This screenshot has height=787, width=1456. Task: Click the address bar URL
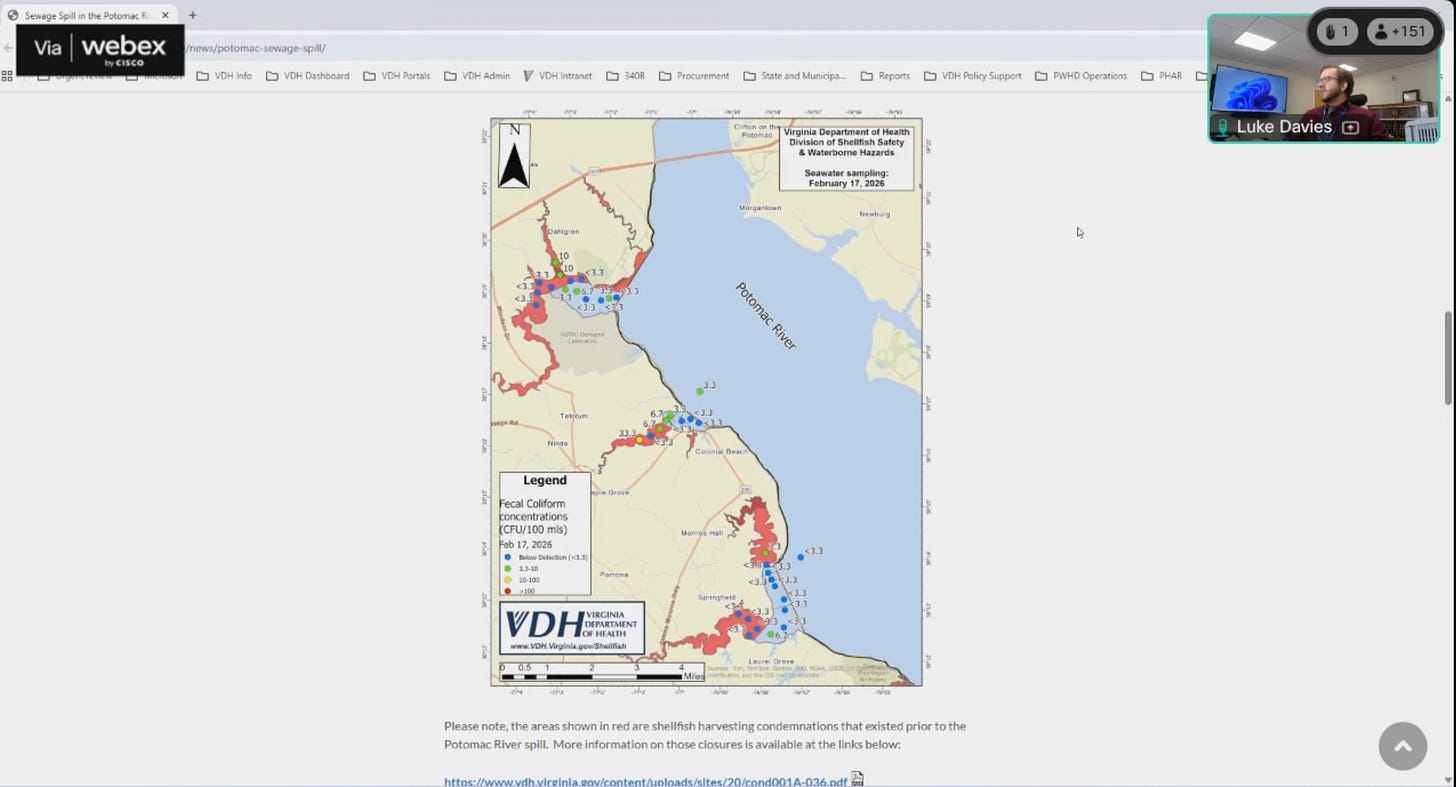pyautogui.click(x=255, y=48)
